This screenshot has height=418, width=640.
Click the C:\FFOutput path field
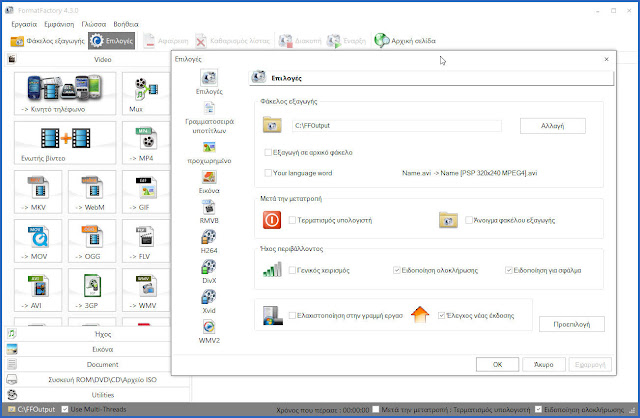click(x=396, y=125)
